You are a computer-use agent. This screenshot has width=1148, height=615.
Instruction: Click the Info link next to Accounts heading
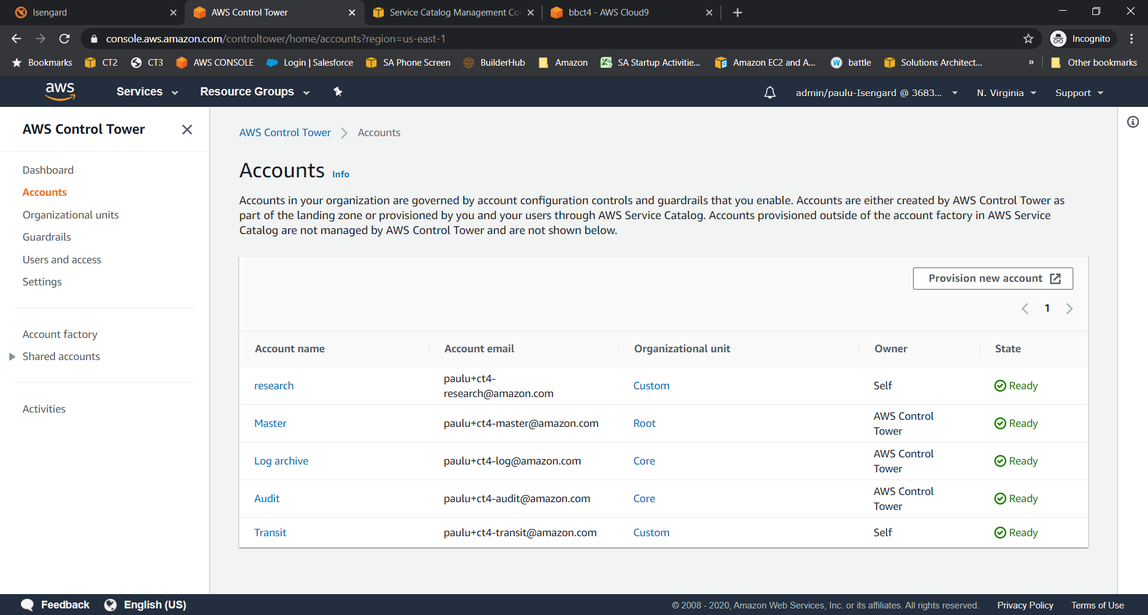(x=340, y=174)
